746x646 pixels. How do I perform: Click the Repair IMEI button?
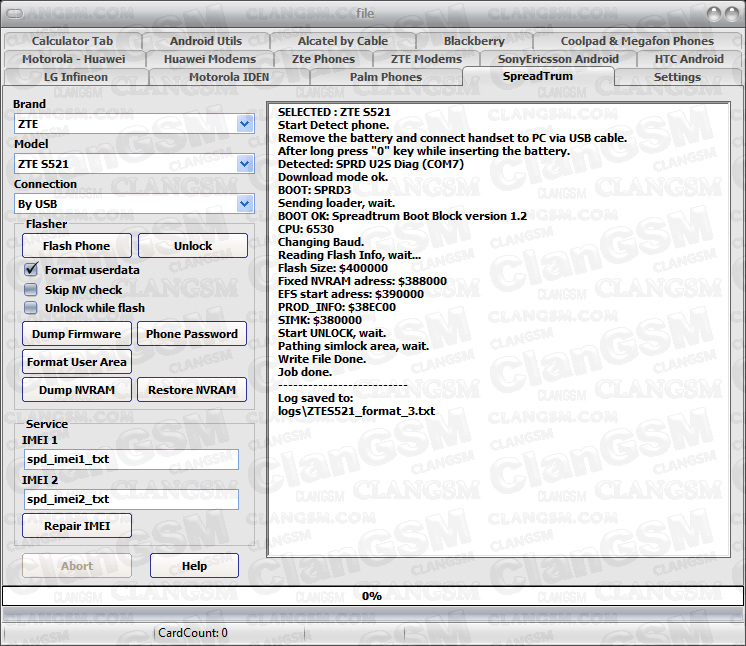click(x=77, y=526)
